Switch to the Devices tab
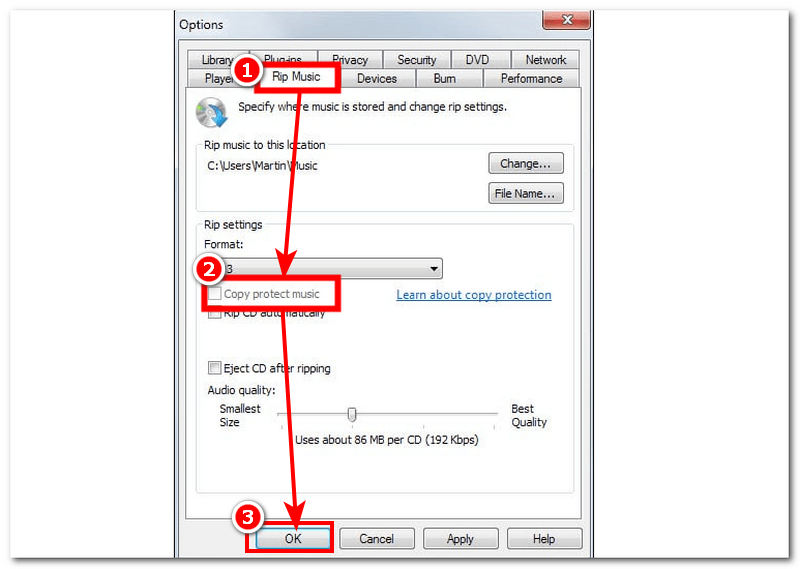 pos(377,79)
